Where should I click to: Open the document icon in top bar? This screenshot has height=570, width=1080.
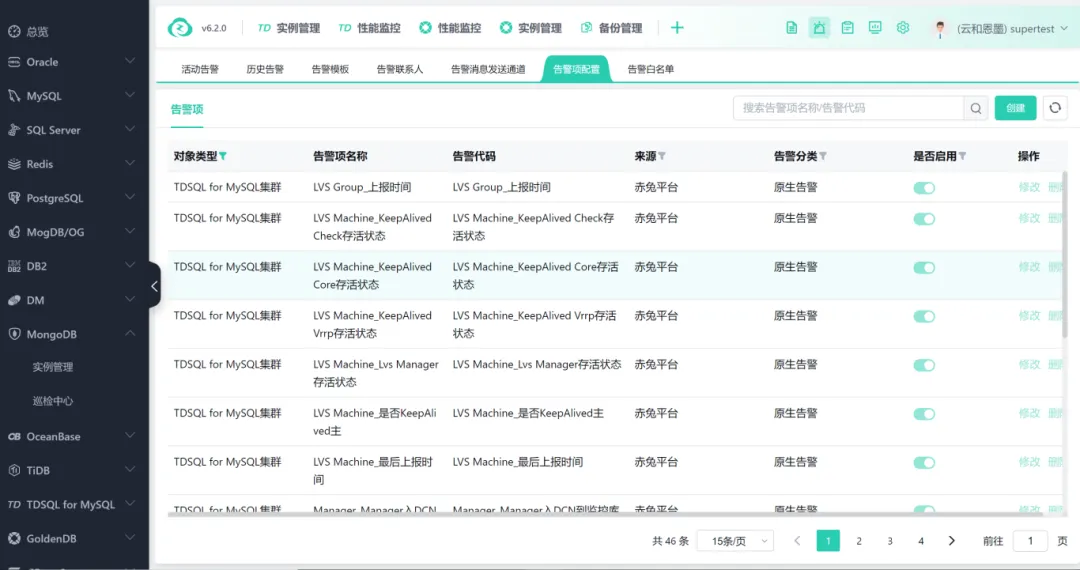(x=792, y=28)
